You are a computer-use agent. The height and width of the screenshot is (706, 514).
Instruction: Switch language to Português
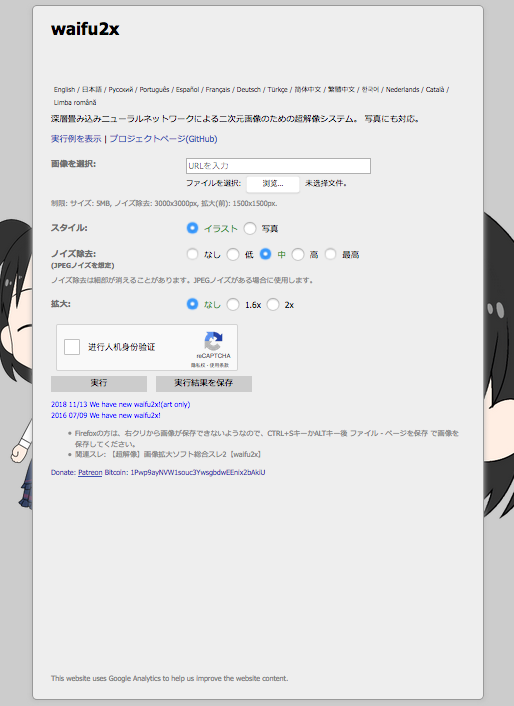154,90
